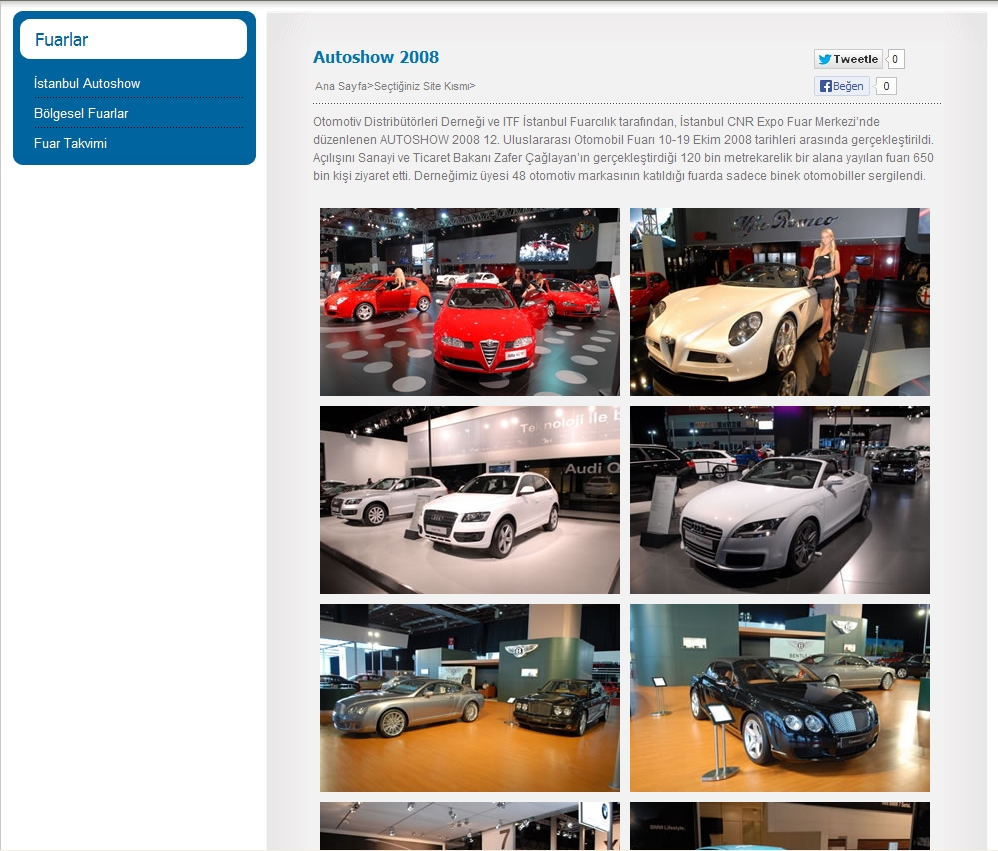Open the Fuar Takvimi sidebar link
998x851 pixels.
pyautogui.click(x=70, y=143)
